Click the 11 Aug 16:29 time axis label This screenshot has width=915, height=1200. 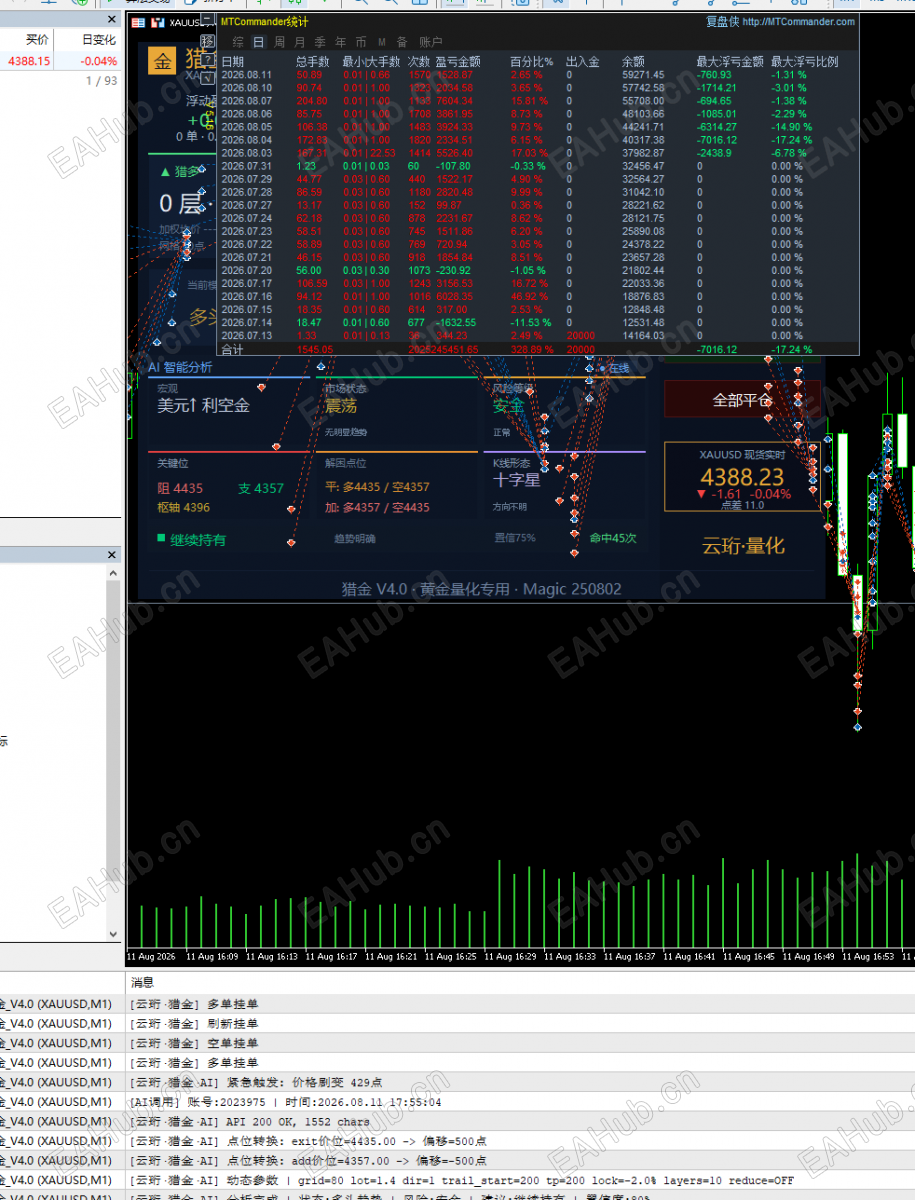click(509, 957)
